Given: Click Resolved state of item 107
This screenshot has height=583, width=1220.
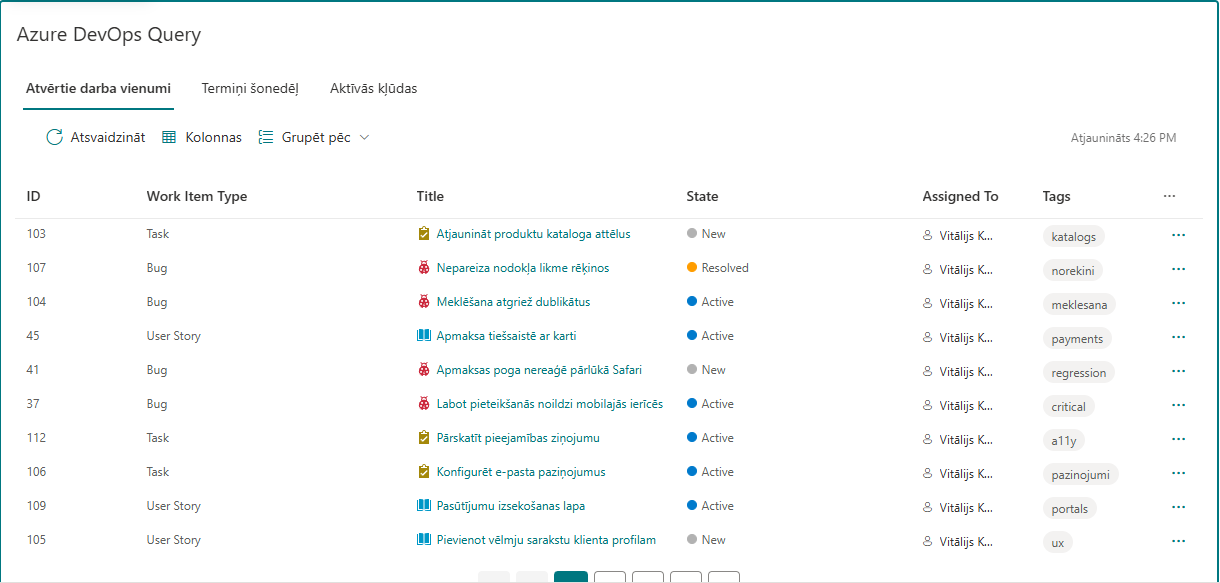Looking at the screenshot, I should pos(718,268).
